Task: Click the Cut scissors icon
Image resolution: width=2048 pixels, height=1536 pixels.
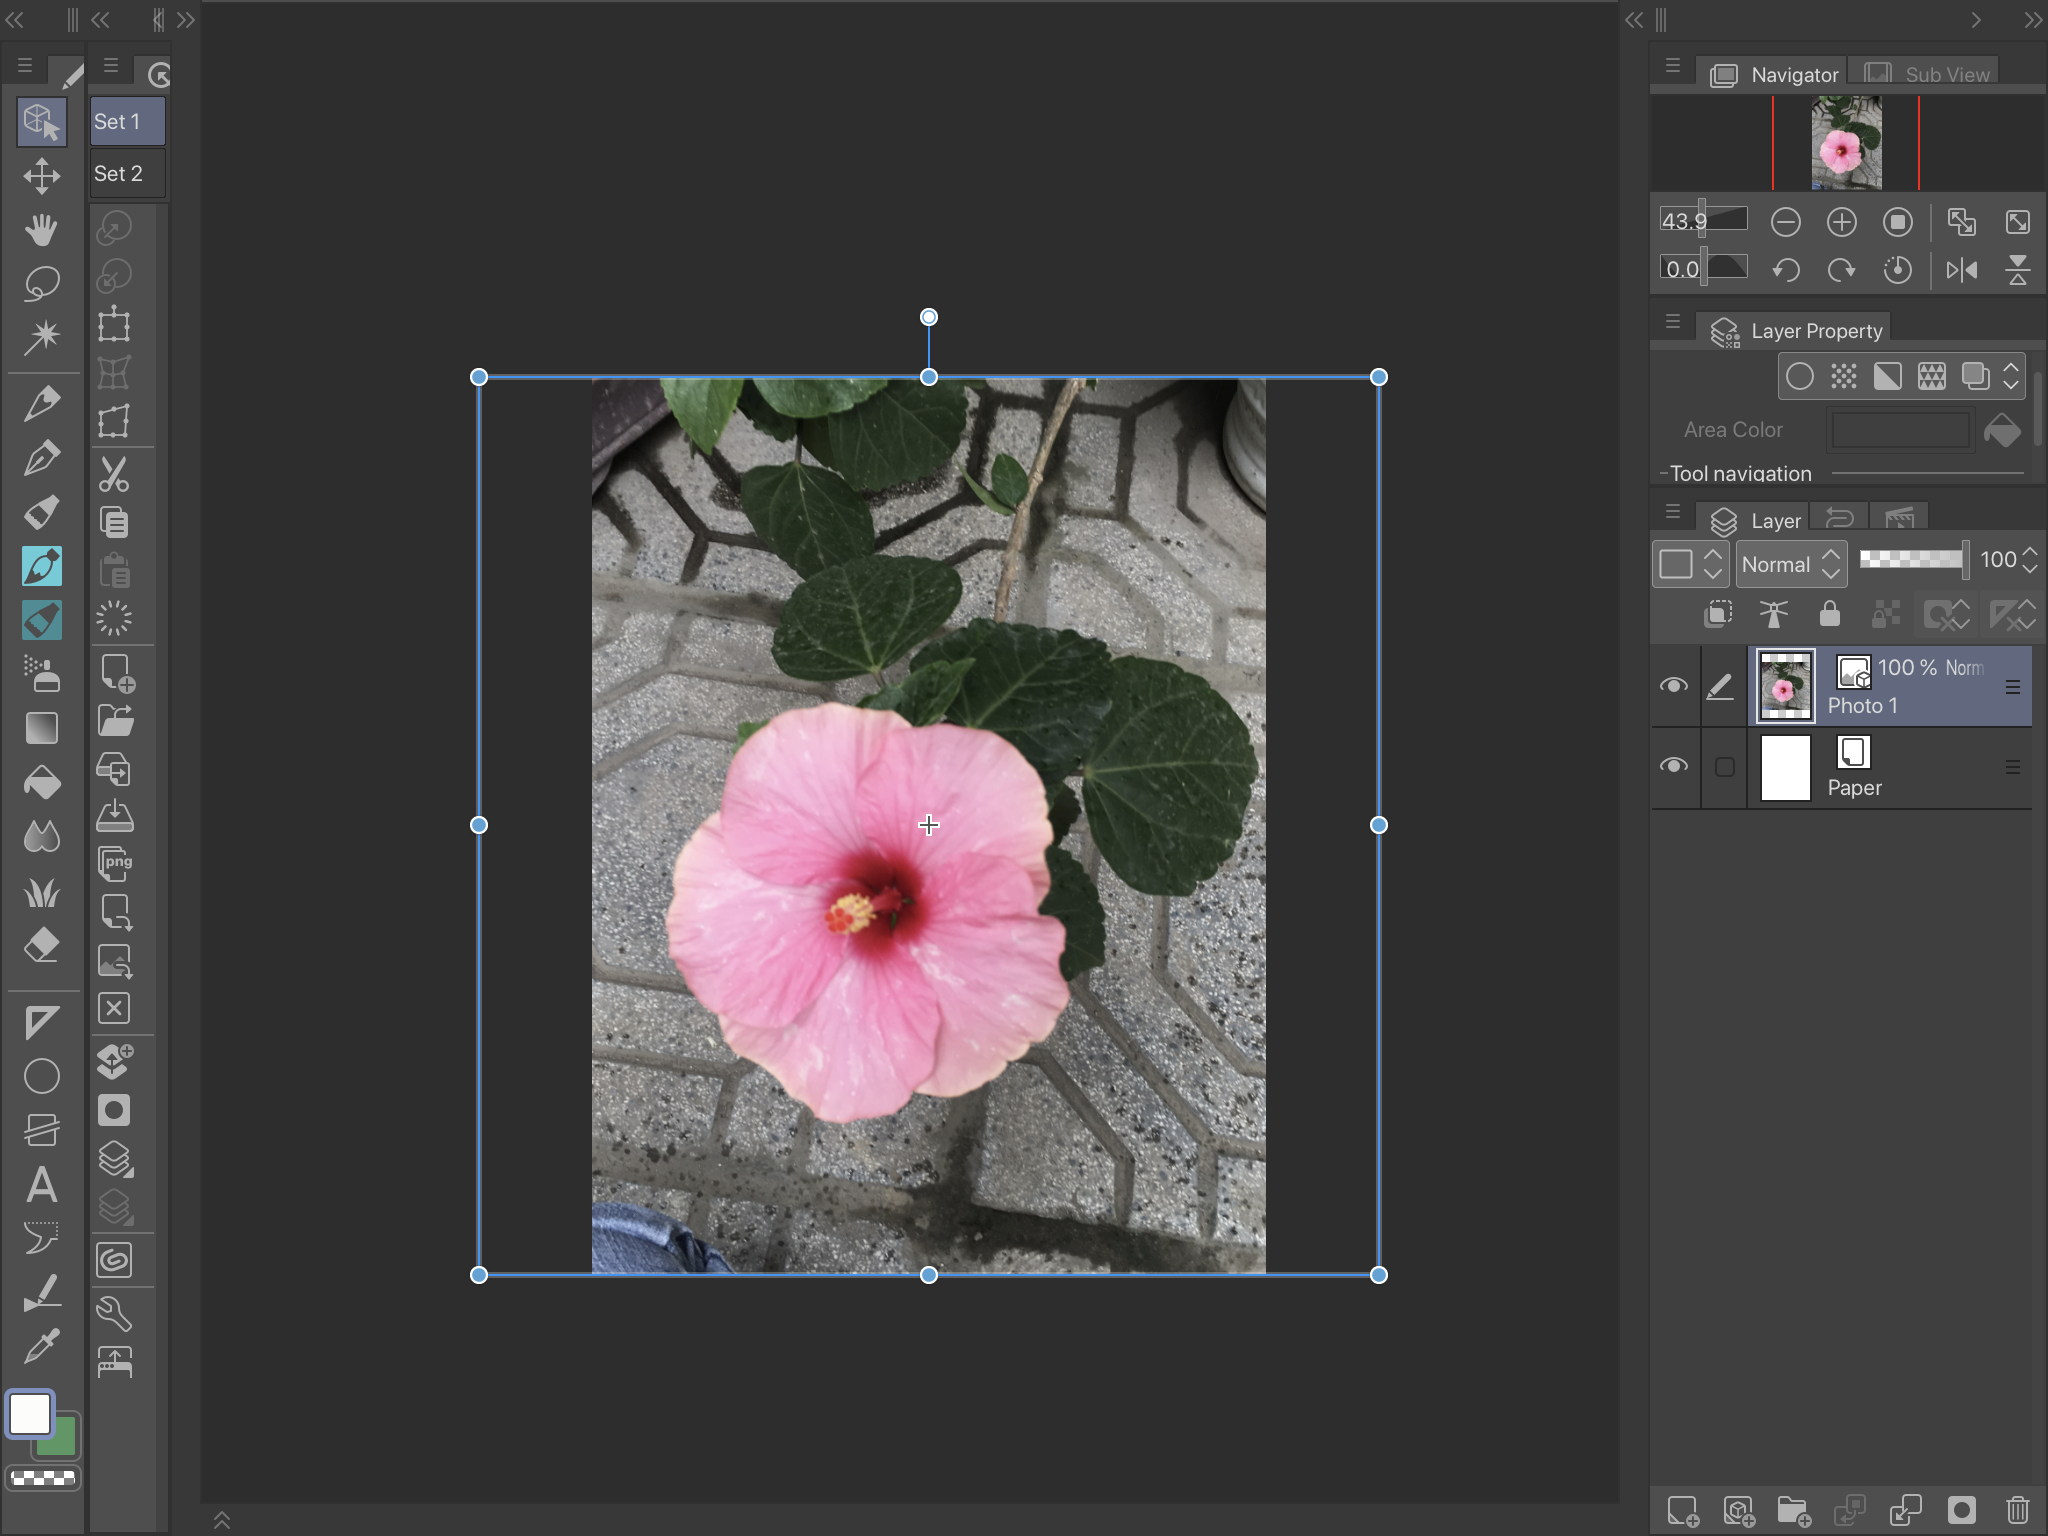Action: tap(114, 474)
